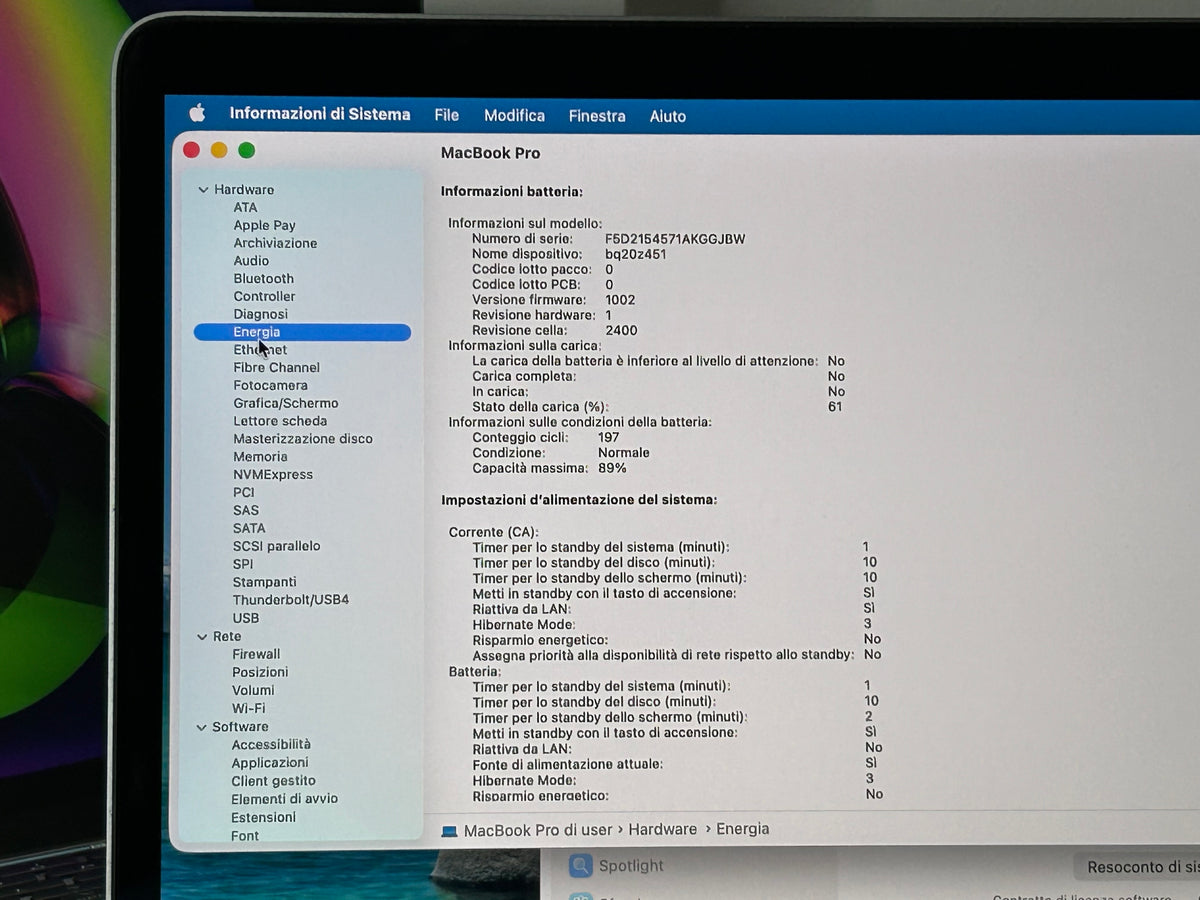The height and width of the screenshot is (900, 1200).
Task: Open Fotocamera details
Action: coord(270,386)
